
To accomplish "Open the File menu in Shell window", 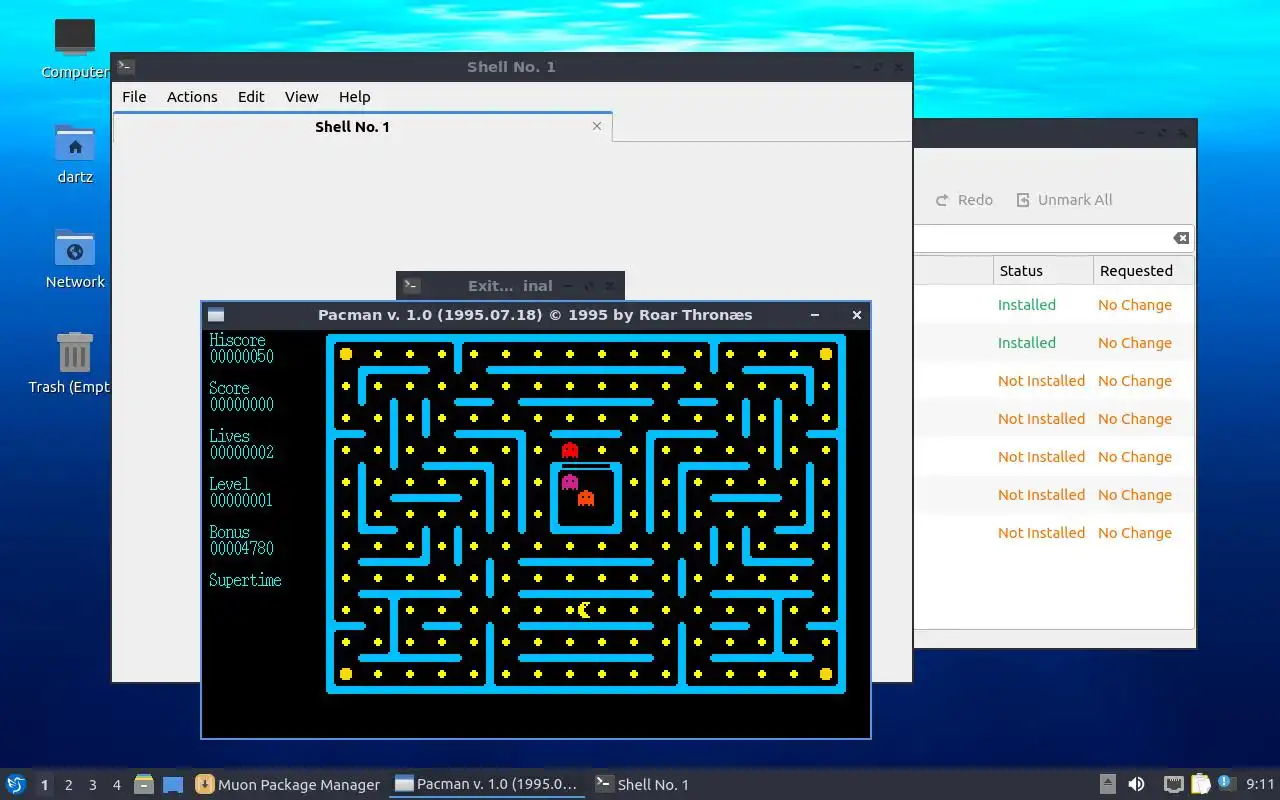I will pyautogui.click(x=134, y=97).
